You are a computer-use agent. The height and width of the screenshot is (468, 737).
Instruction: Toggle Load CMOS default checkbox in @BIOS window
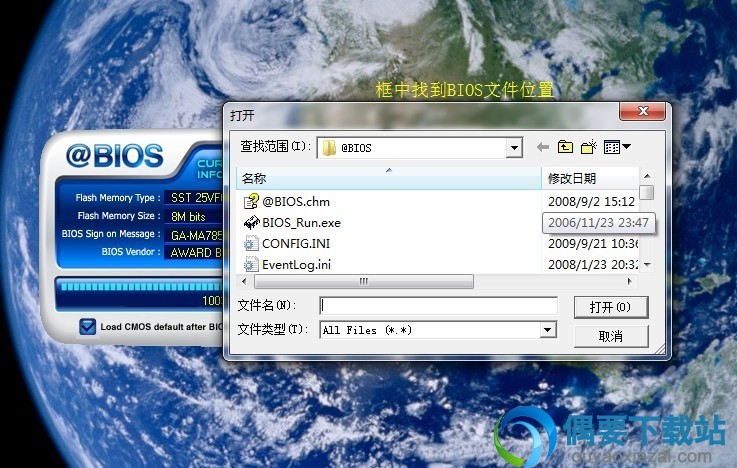[x=87, y=327]
